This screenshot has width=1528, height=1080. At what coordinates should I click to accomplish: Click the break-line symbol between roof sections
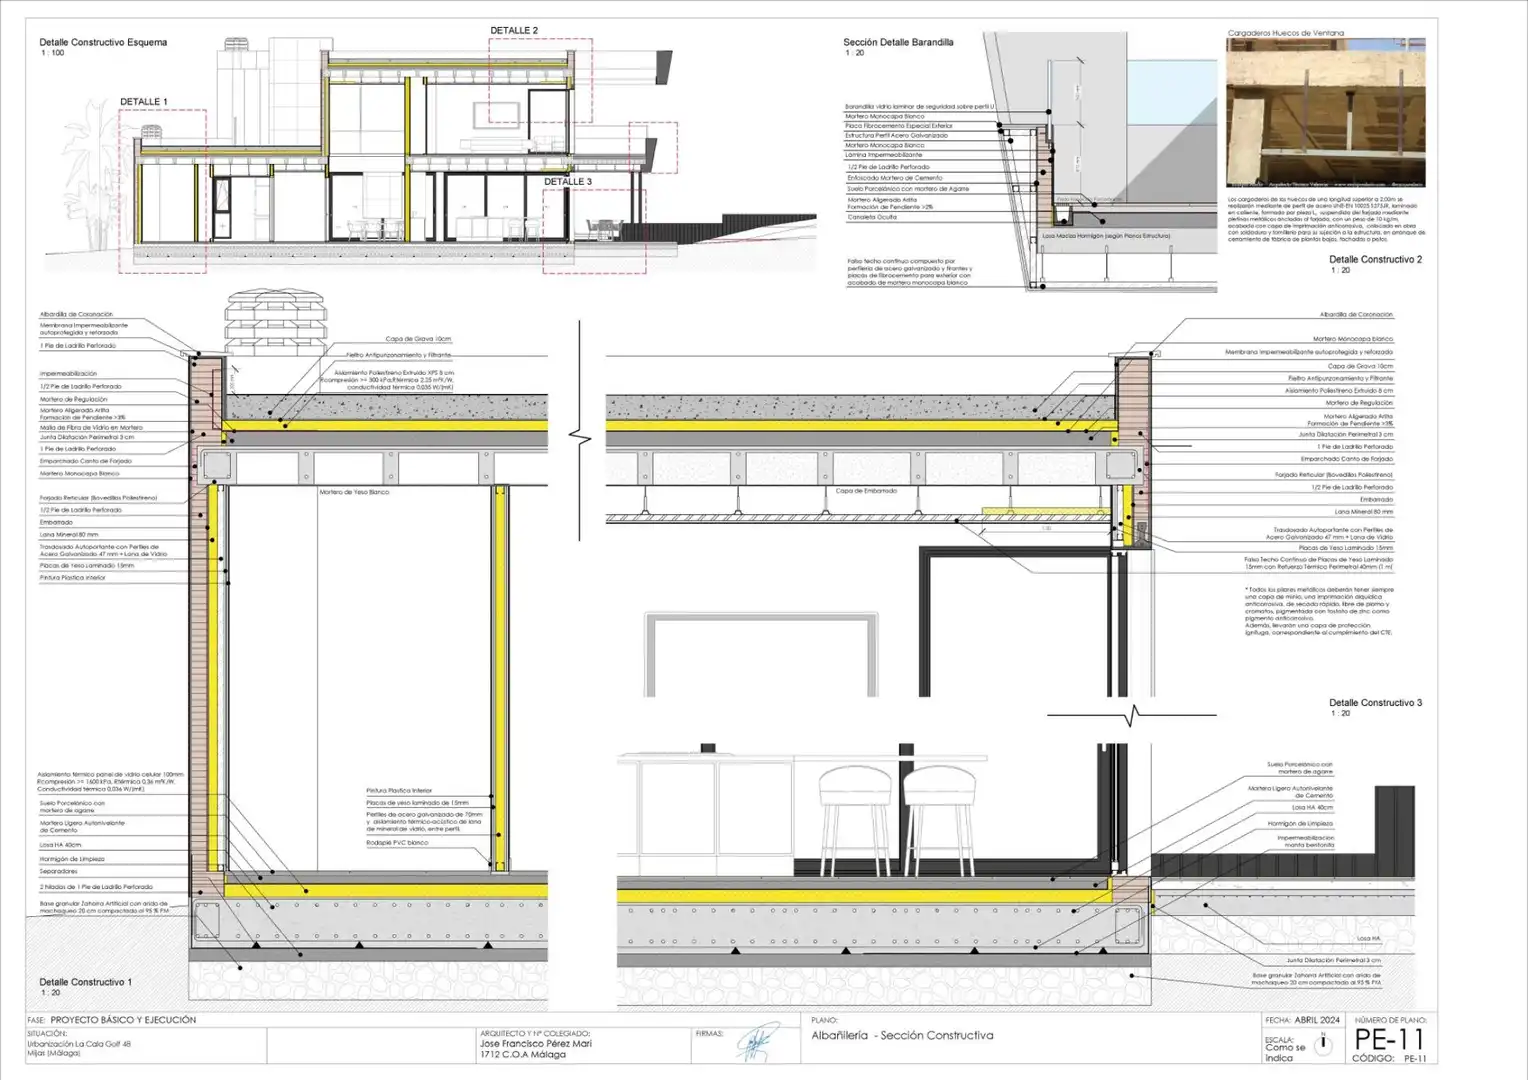coord(577,437)
